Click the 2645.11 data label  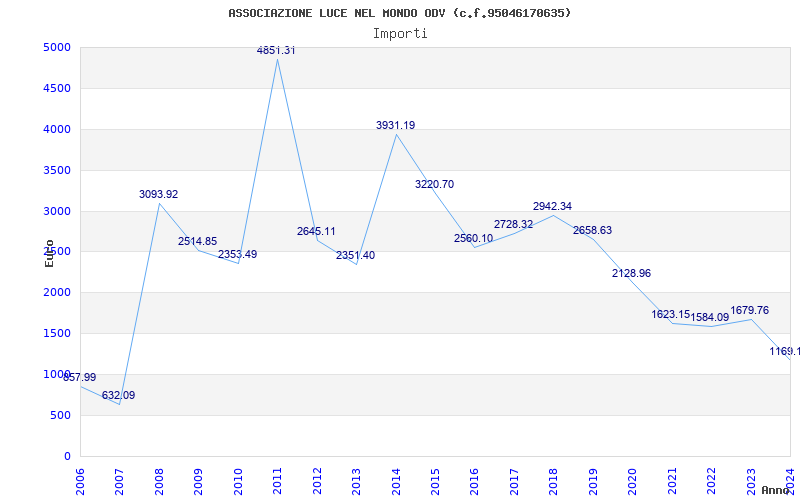(x=316, y=232)
